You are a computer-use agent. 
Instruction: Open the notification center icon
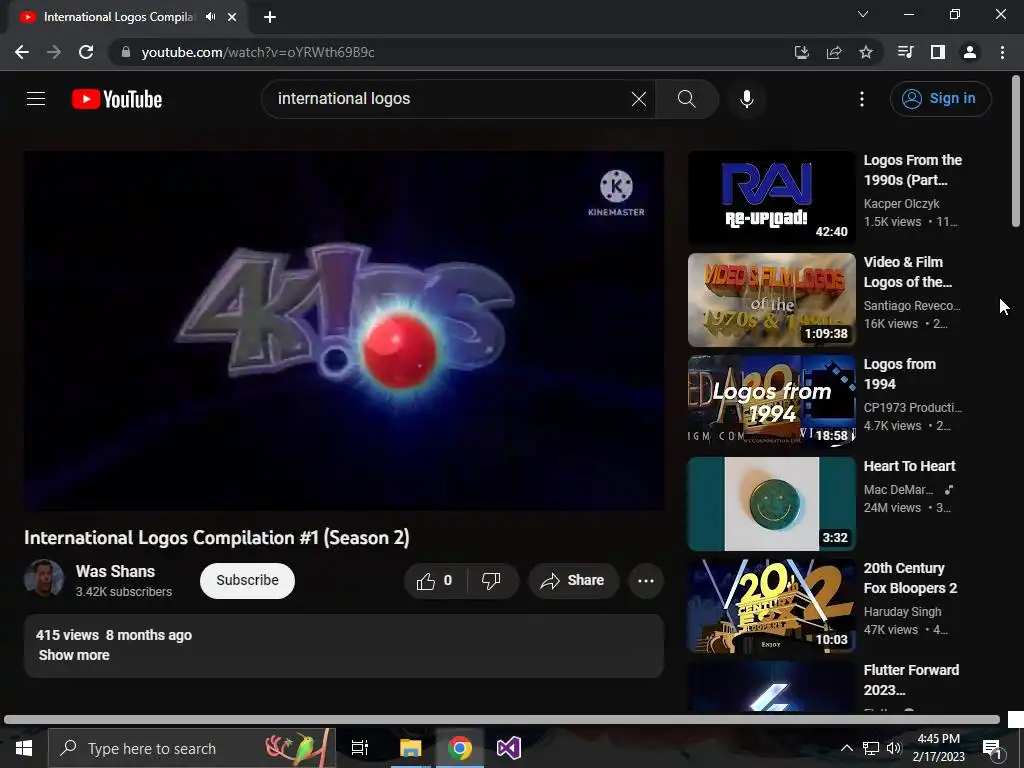click(993, 749)
